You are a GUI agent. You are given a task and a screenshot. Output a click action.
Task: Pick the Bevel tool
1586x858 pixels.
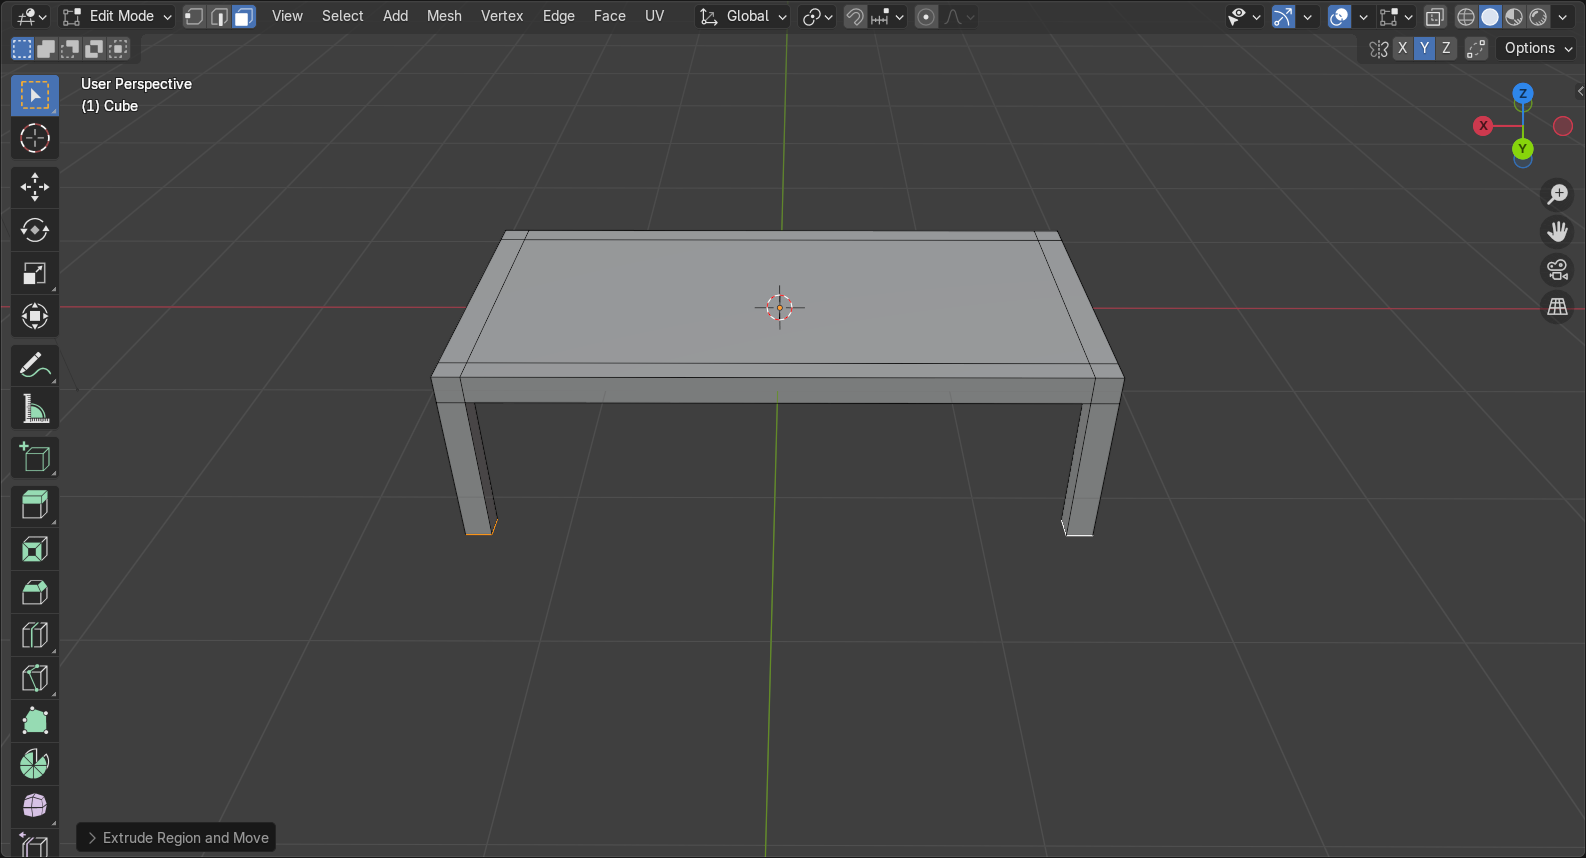(x=34, y=592)
